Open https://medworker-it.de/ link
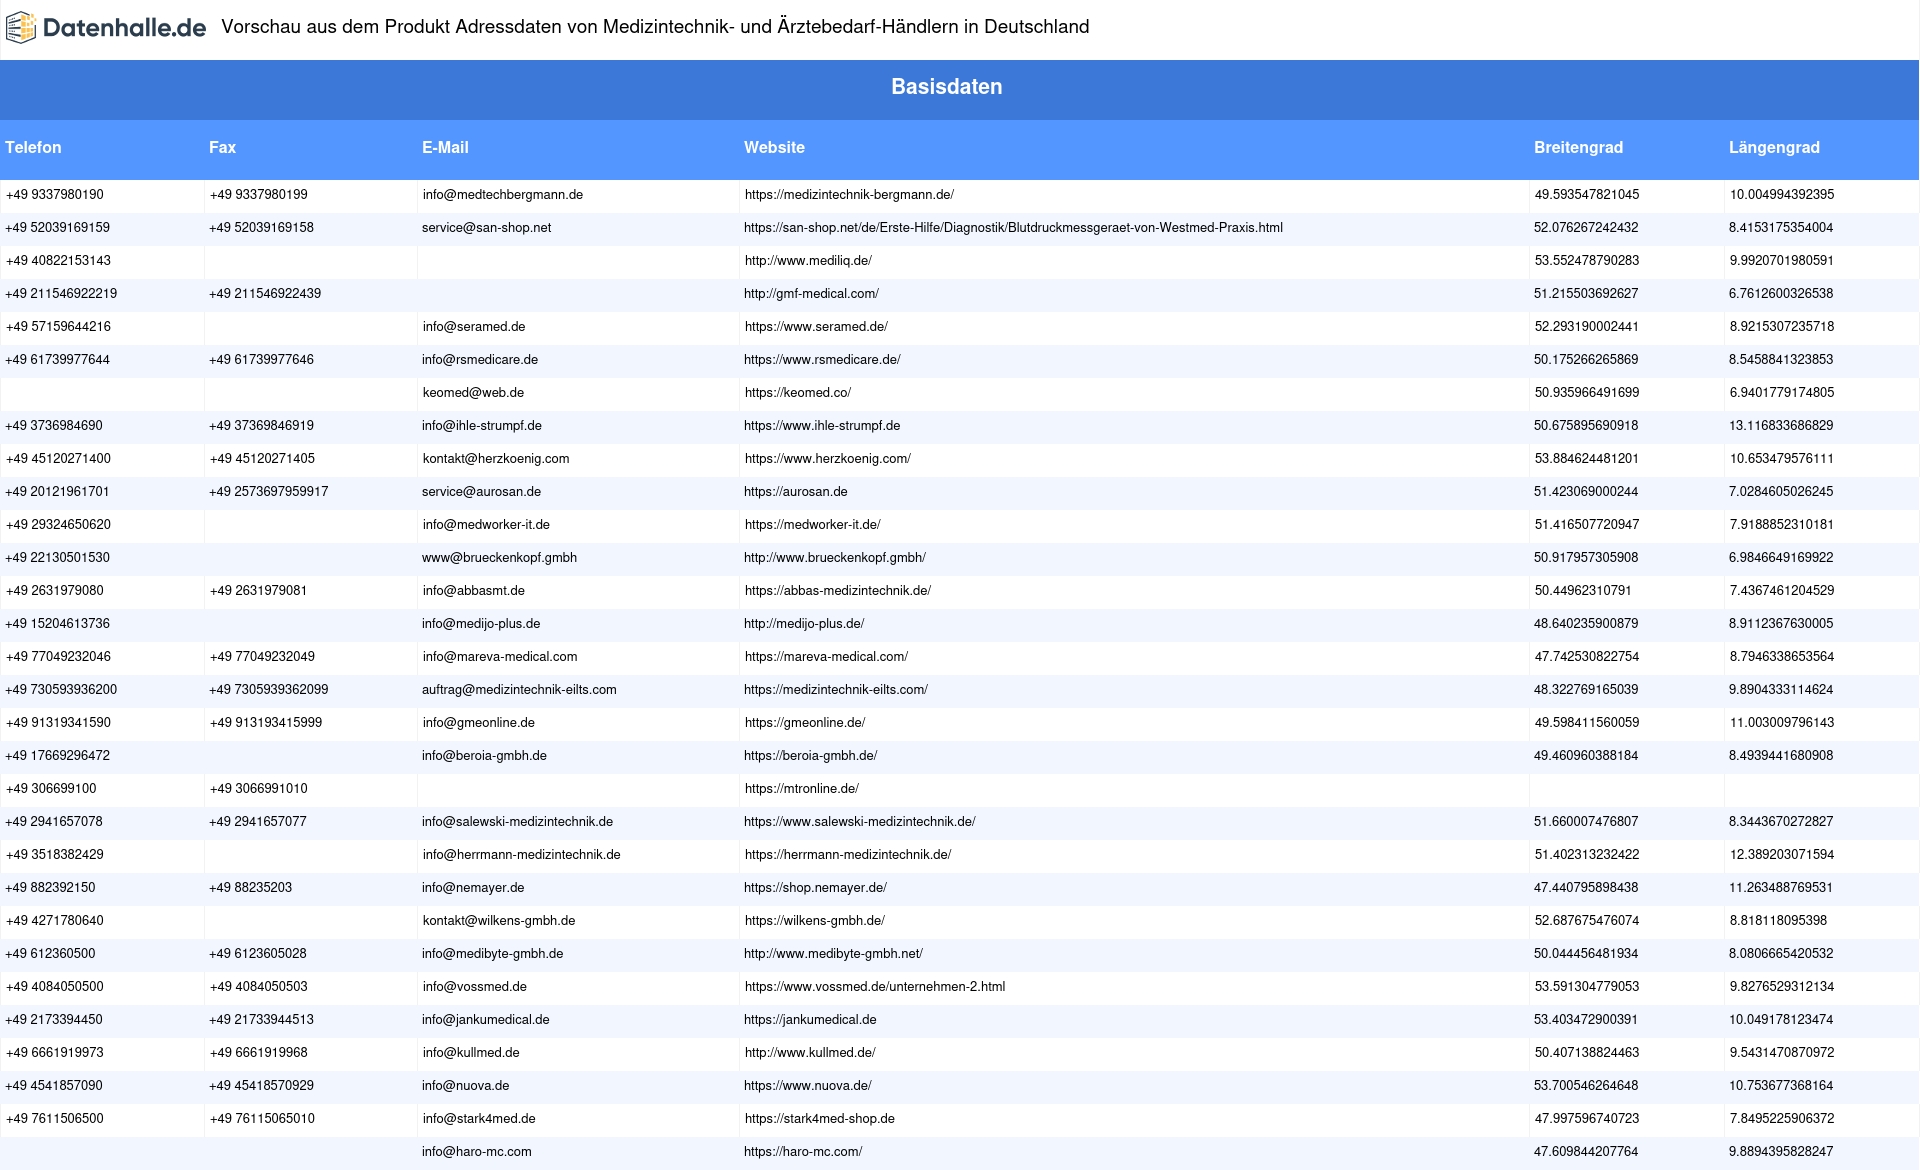 (813, 525)
